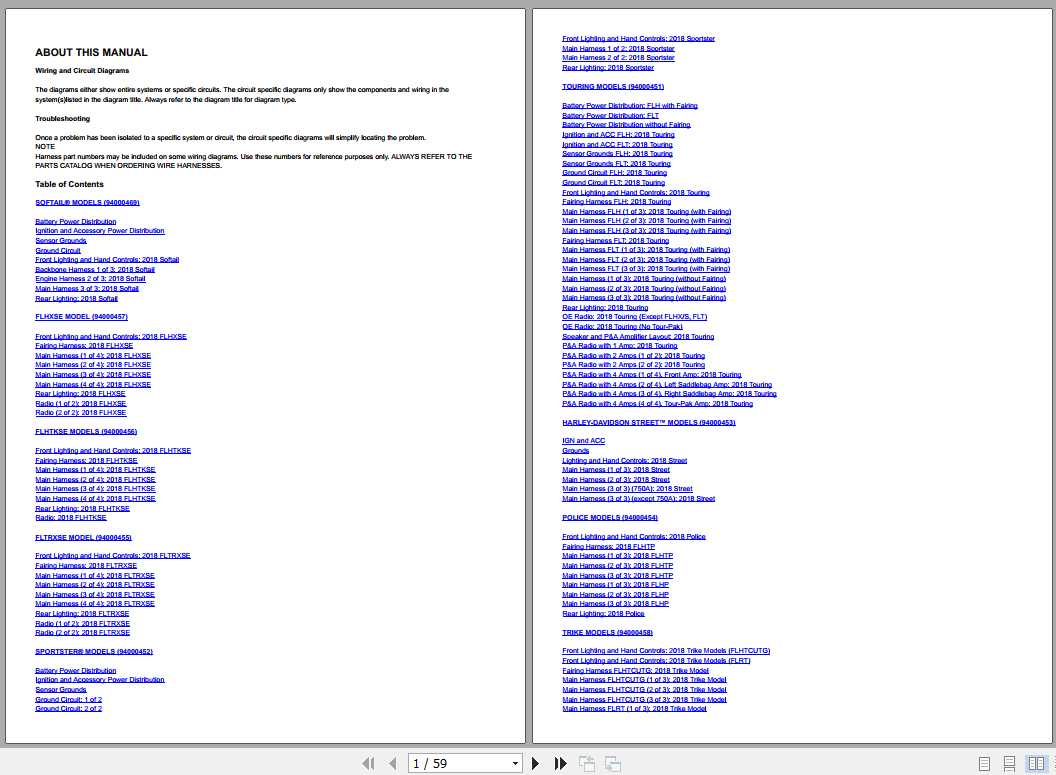Open Rear Lighting: 2018 FLTRXSE link

pyautogui.click(x=82, y=613)
